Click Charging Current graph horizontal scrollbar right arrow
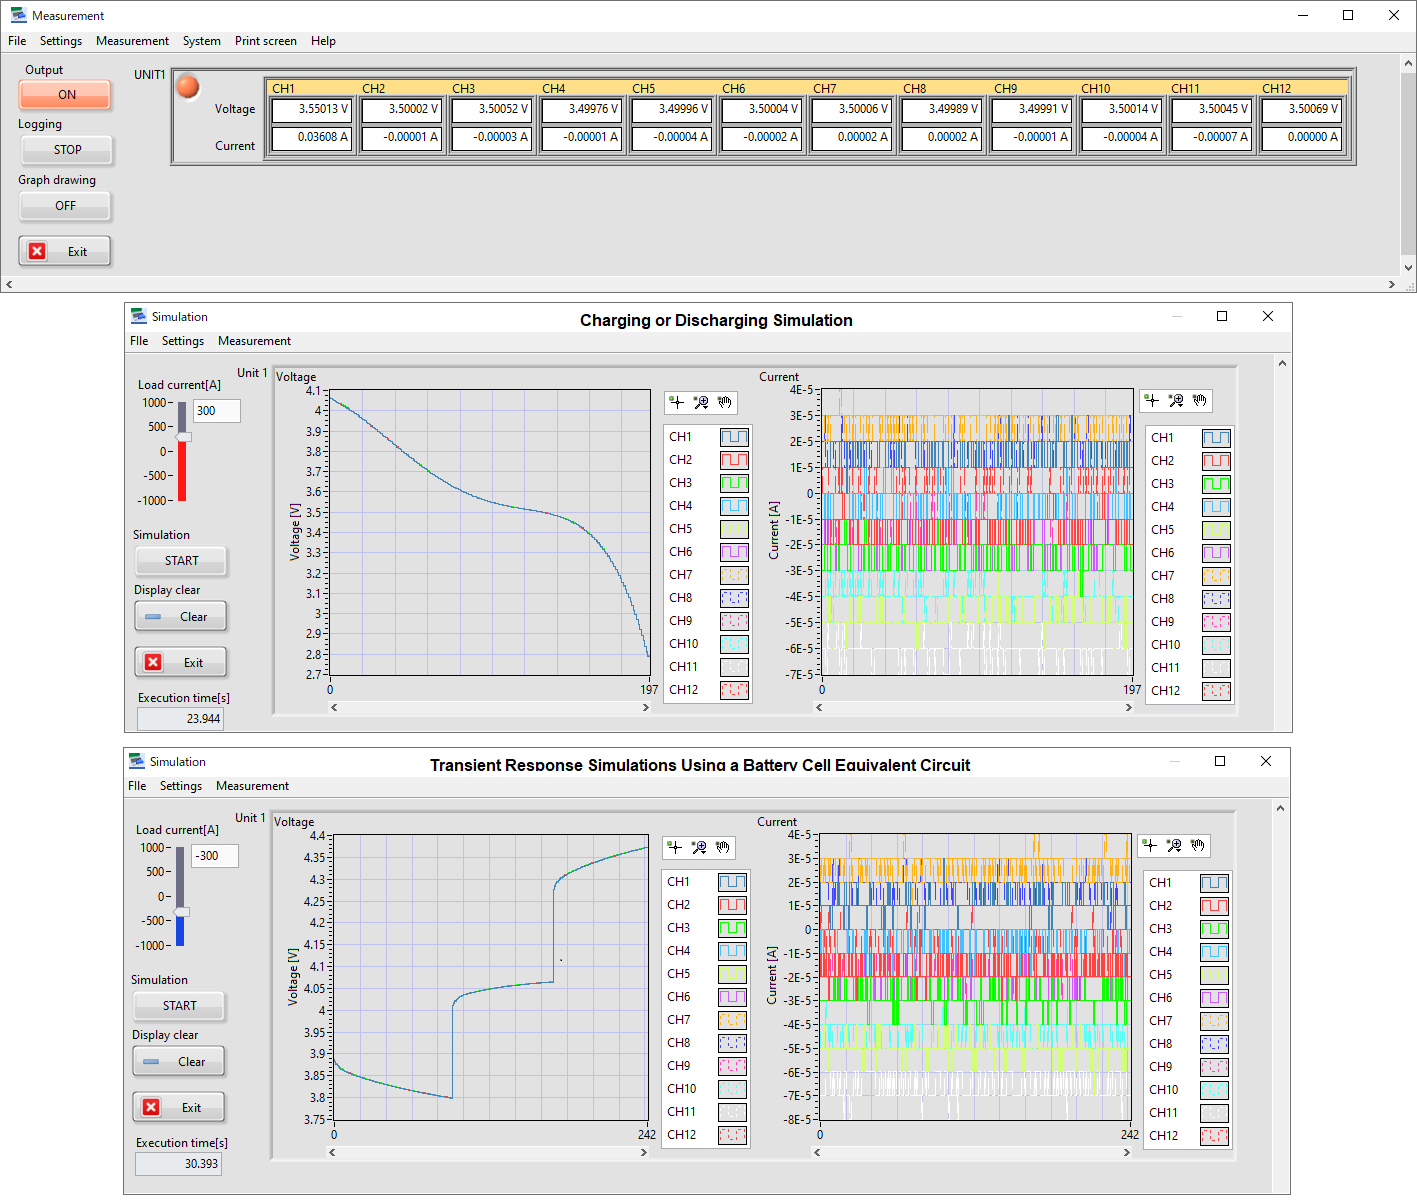 point(1128,707)
